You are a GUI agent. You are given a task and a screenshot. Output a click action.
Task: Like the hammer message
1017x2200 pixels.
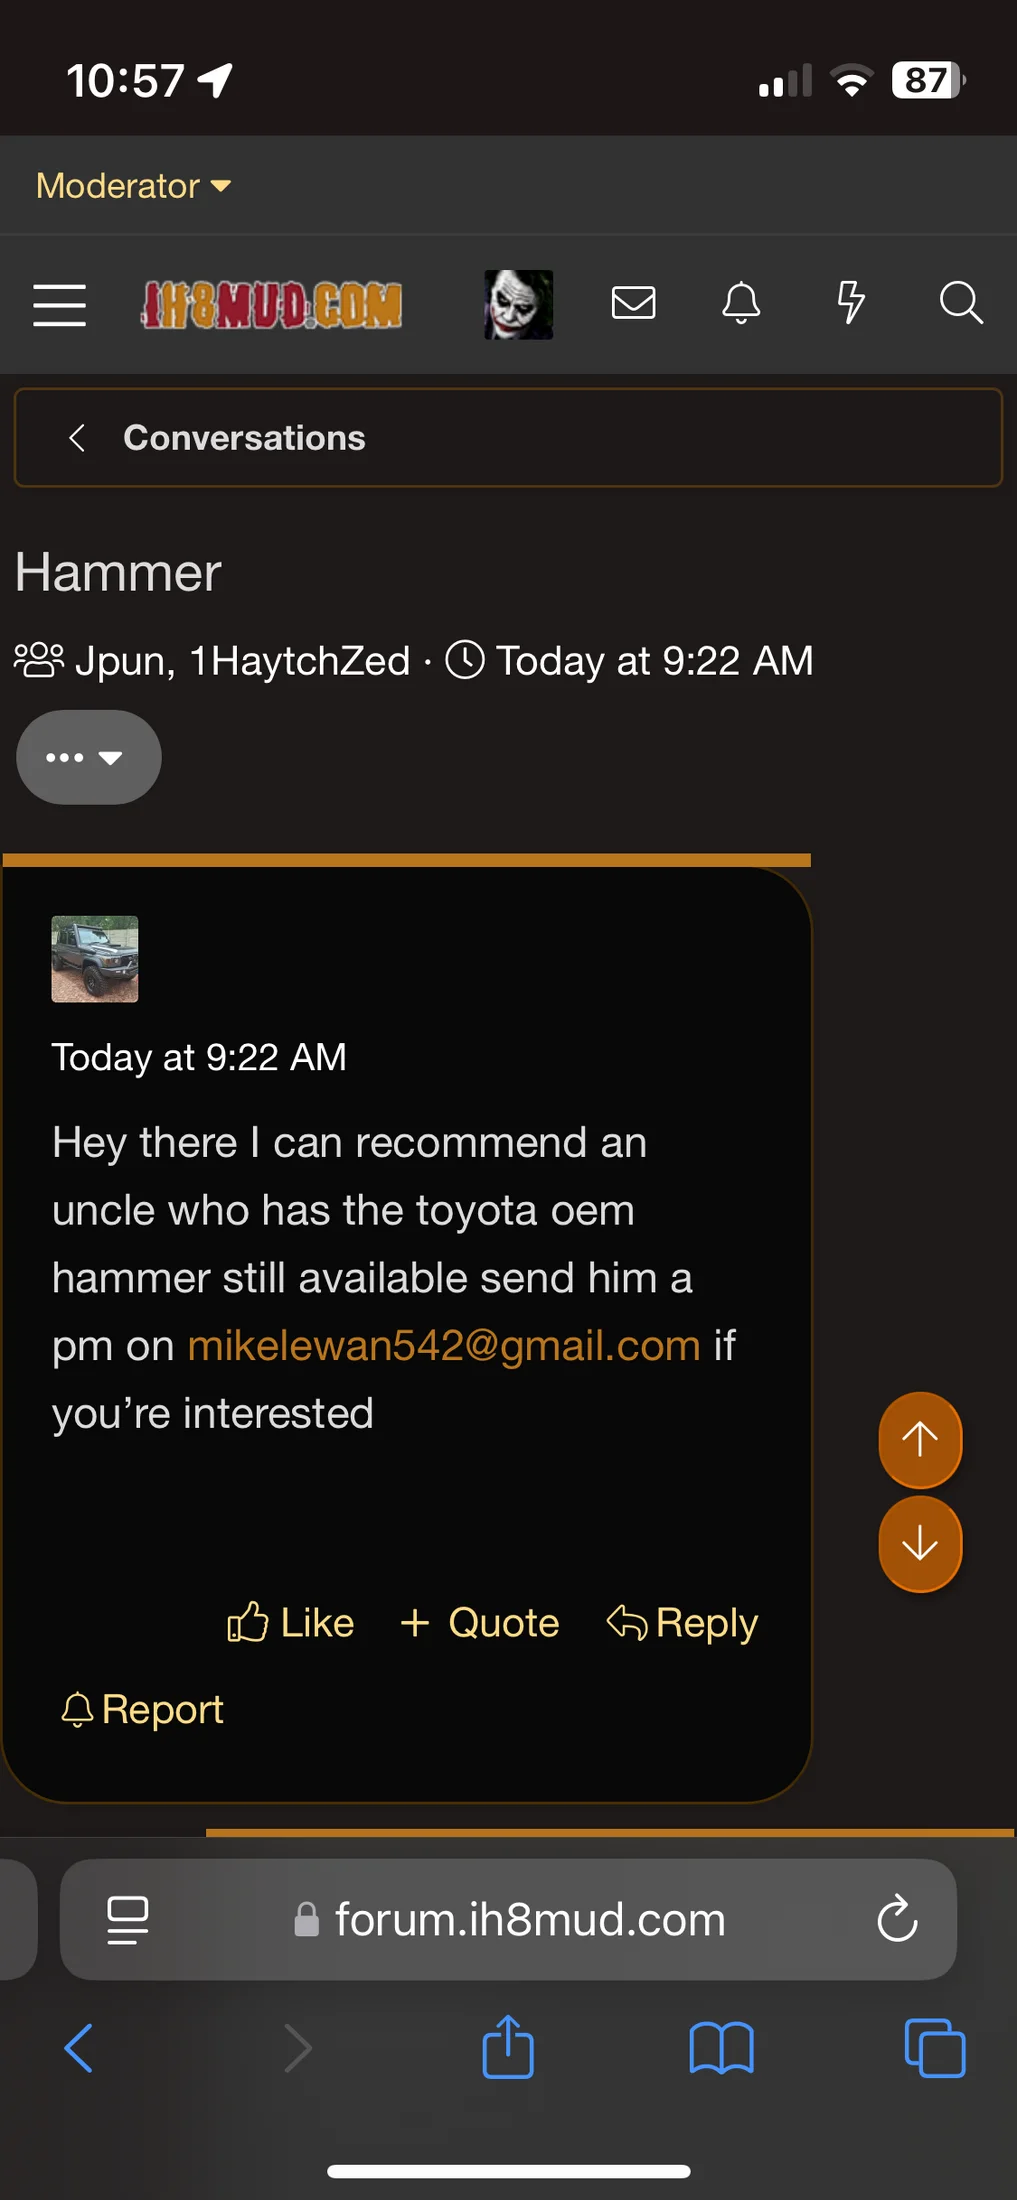click(290, 1622)
